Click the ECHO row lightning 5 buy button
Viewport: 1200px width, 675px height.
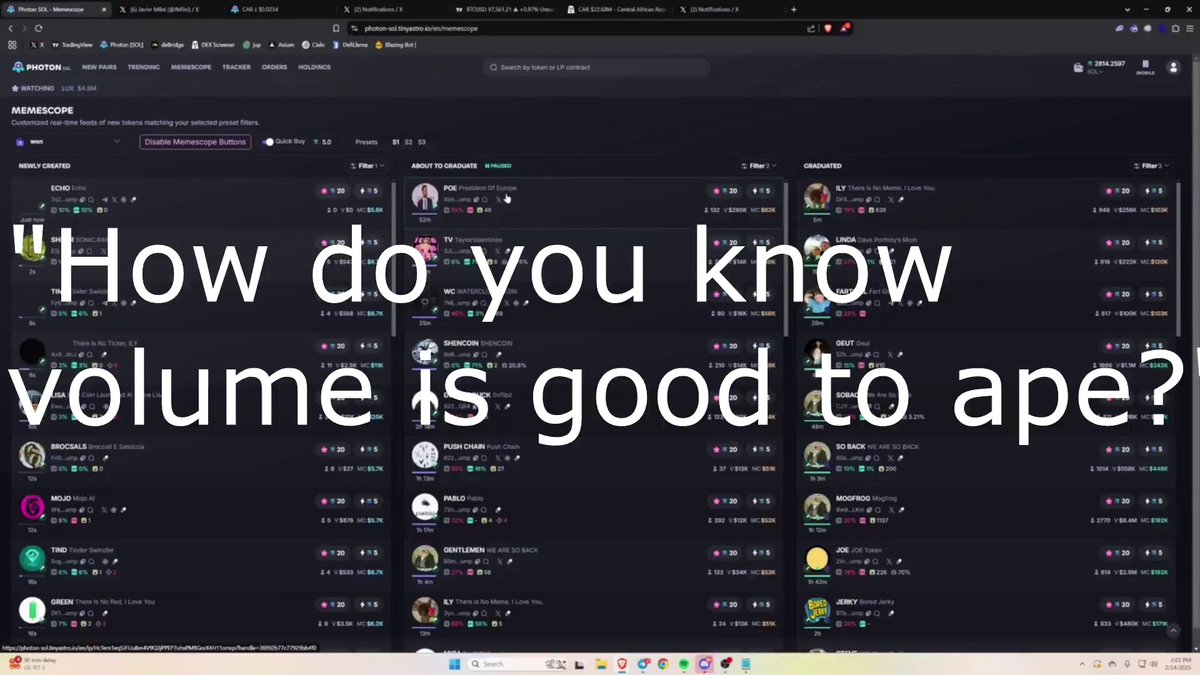(x=369, y=191)
